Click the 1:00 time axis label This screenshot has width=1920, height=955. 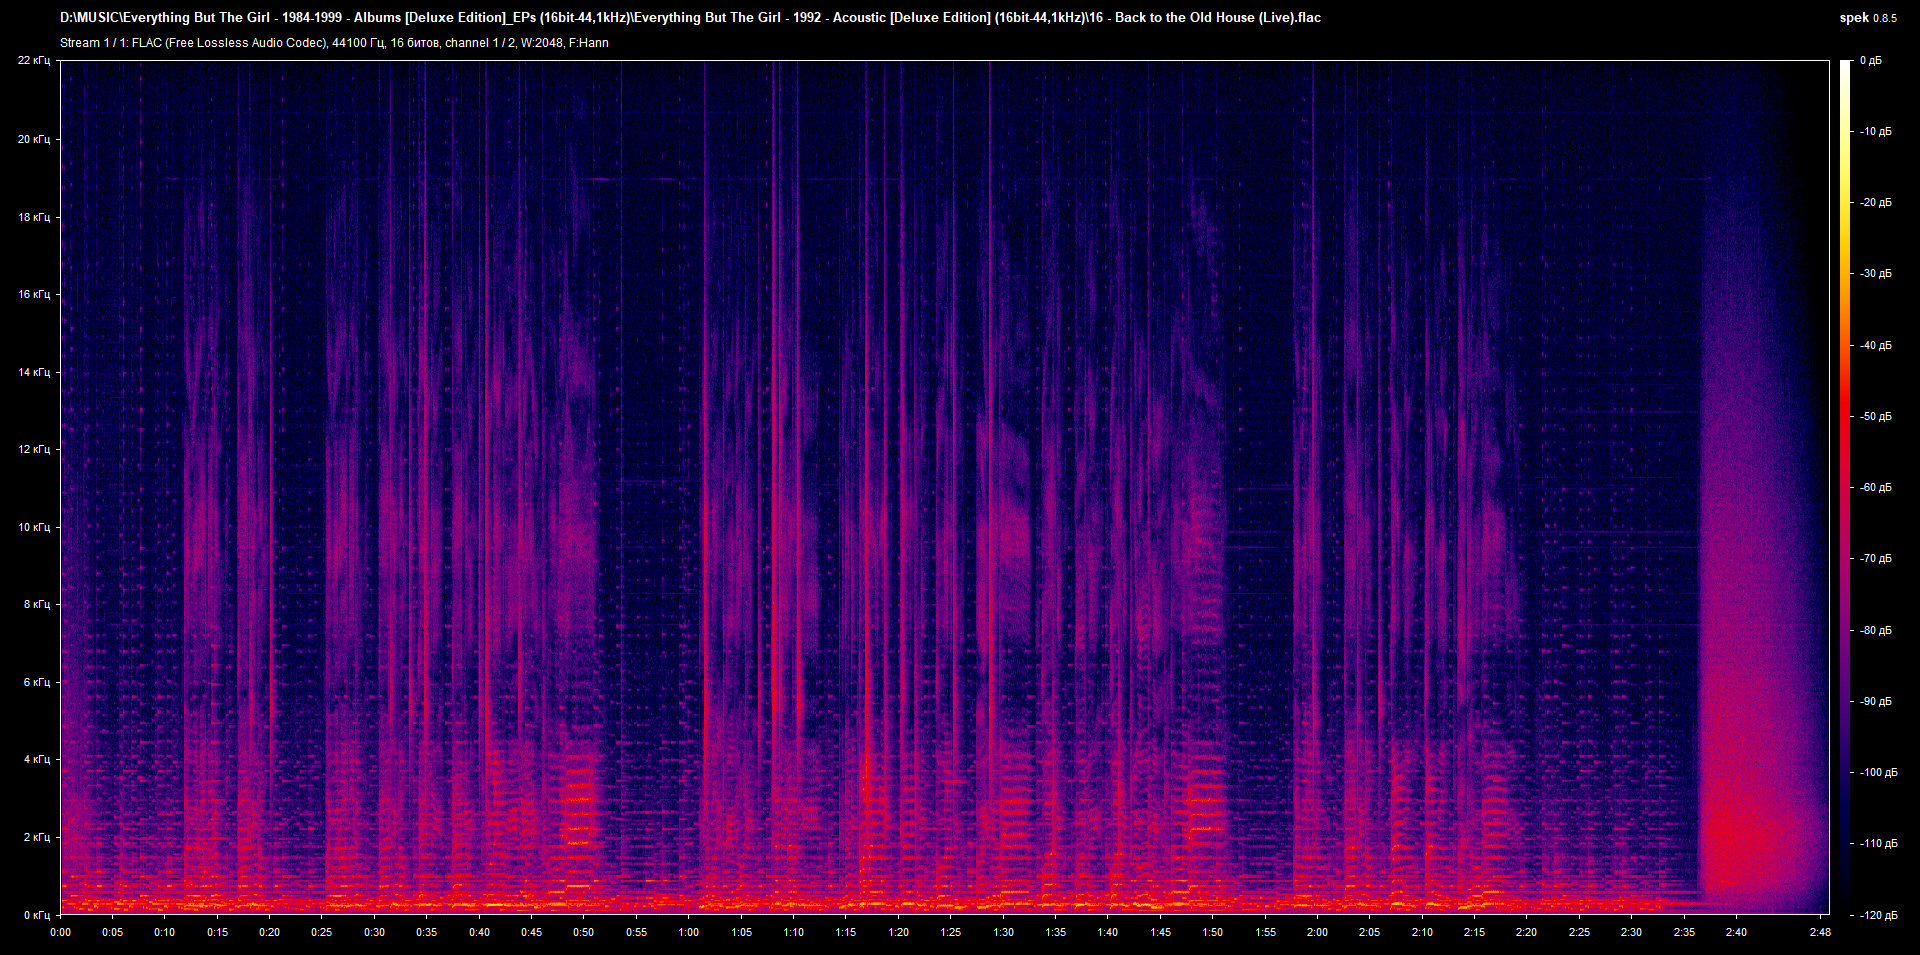[x=689, y=932]
